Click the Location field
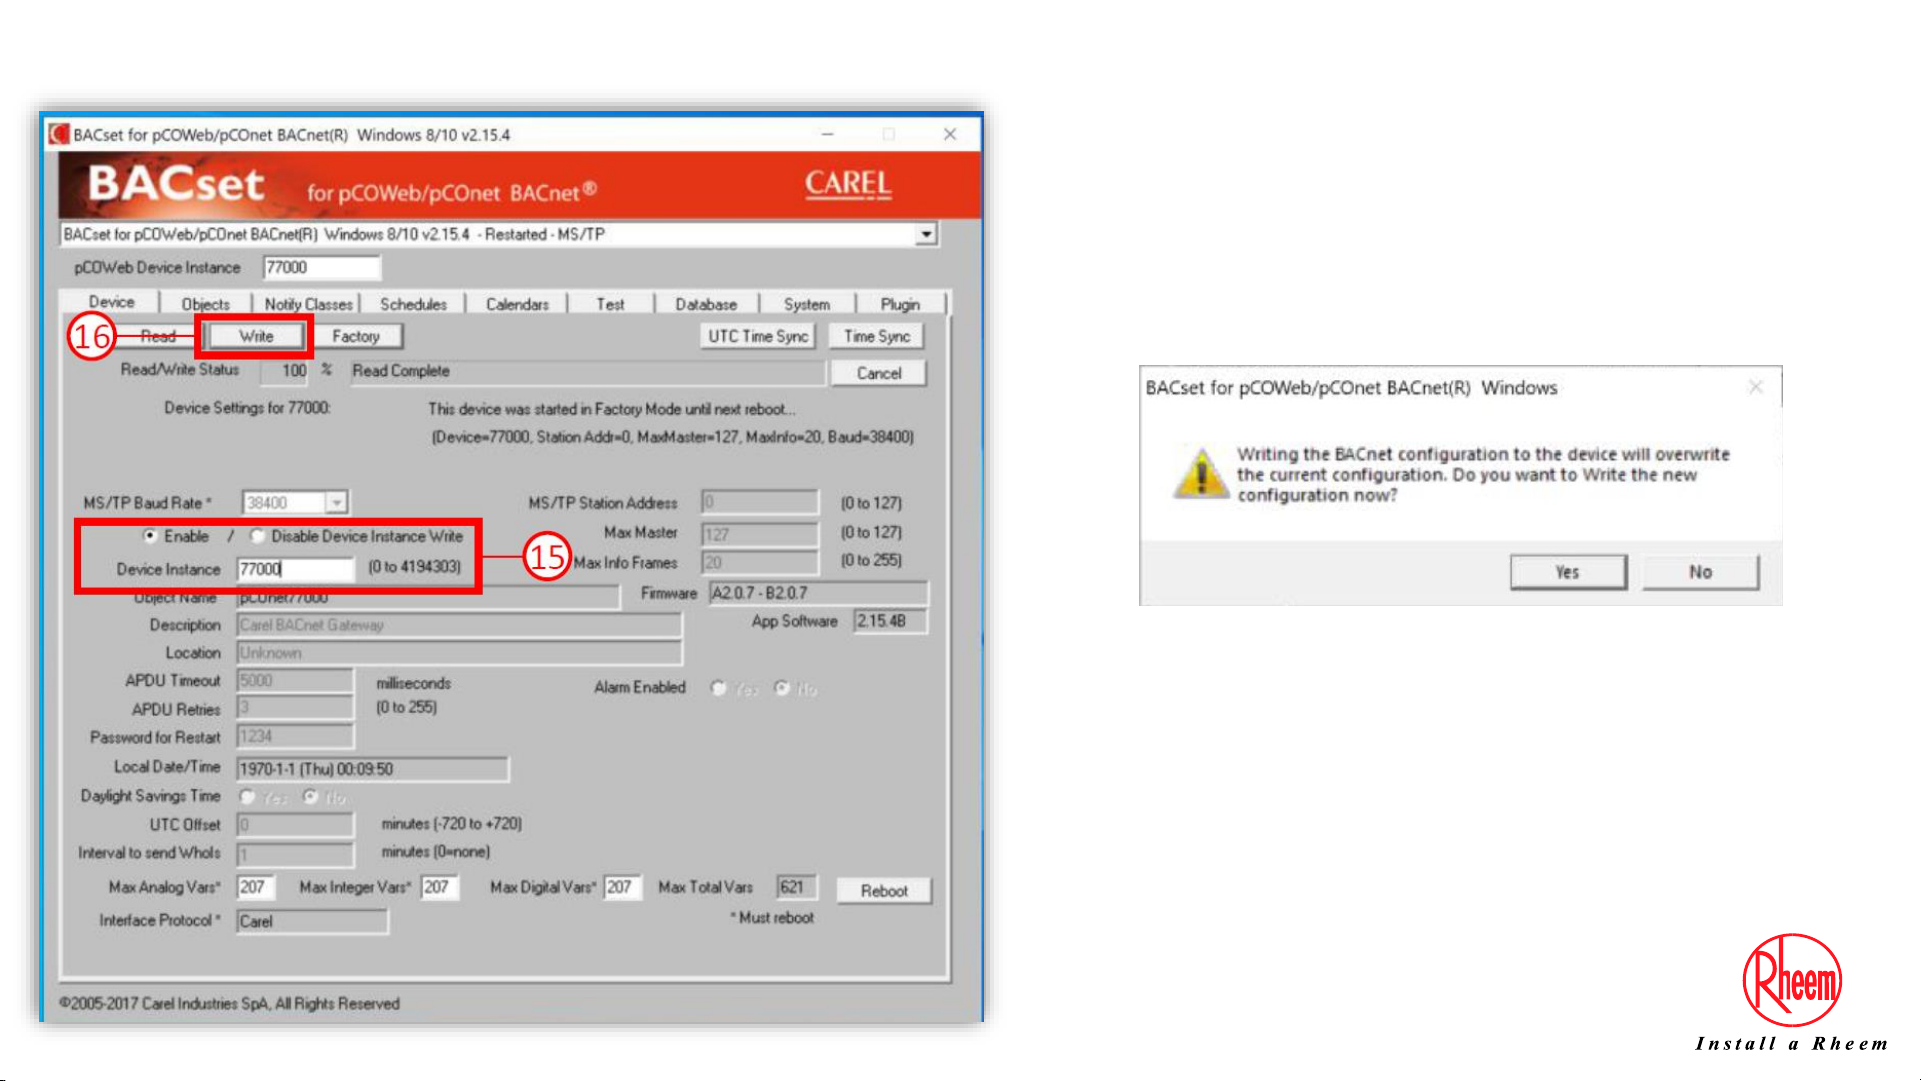This screenshot has width=1921, height=1081. pos(459,653)
